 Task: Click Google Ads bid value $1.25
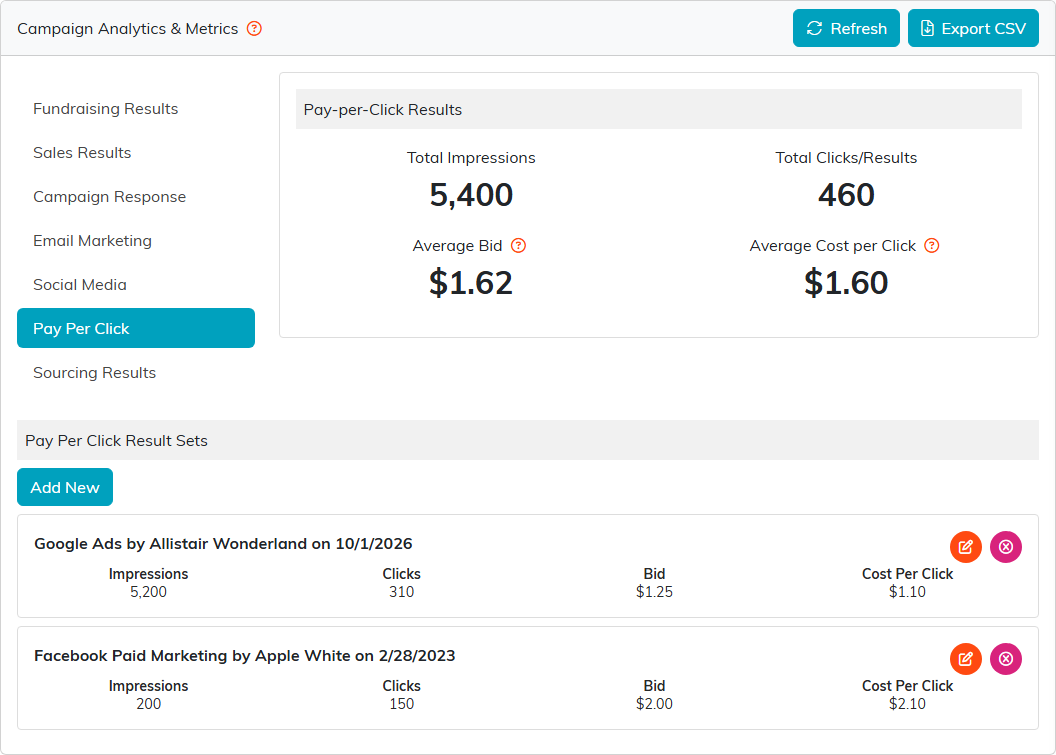(655, 592)
